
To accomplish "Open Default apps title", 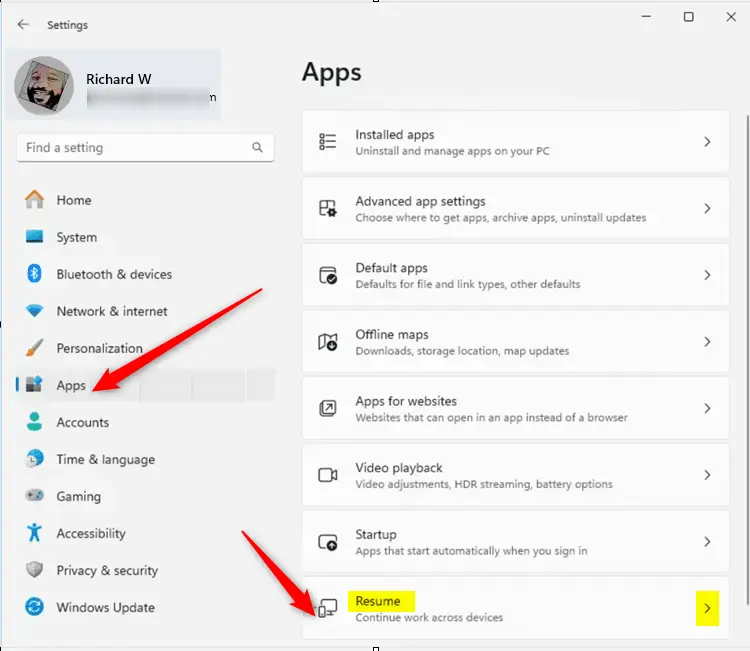I will (391, 268).
